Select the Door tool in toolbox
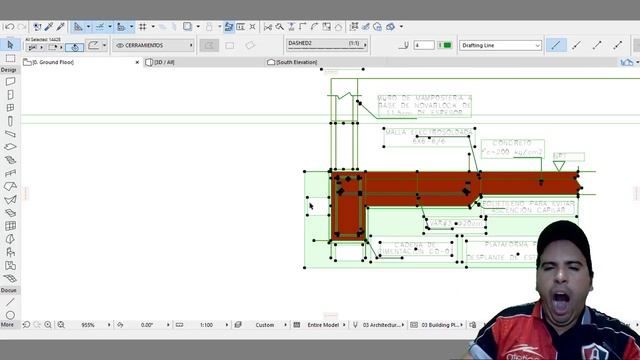 10,95
